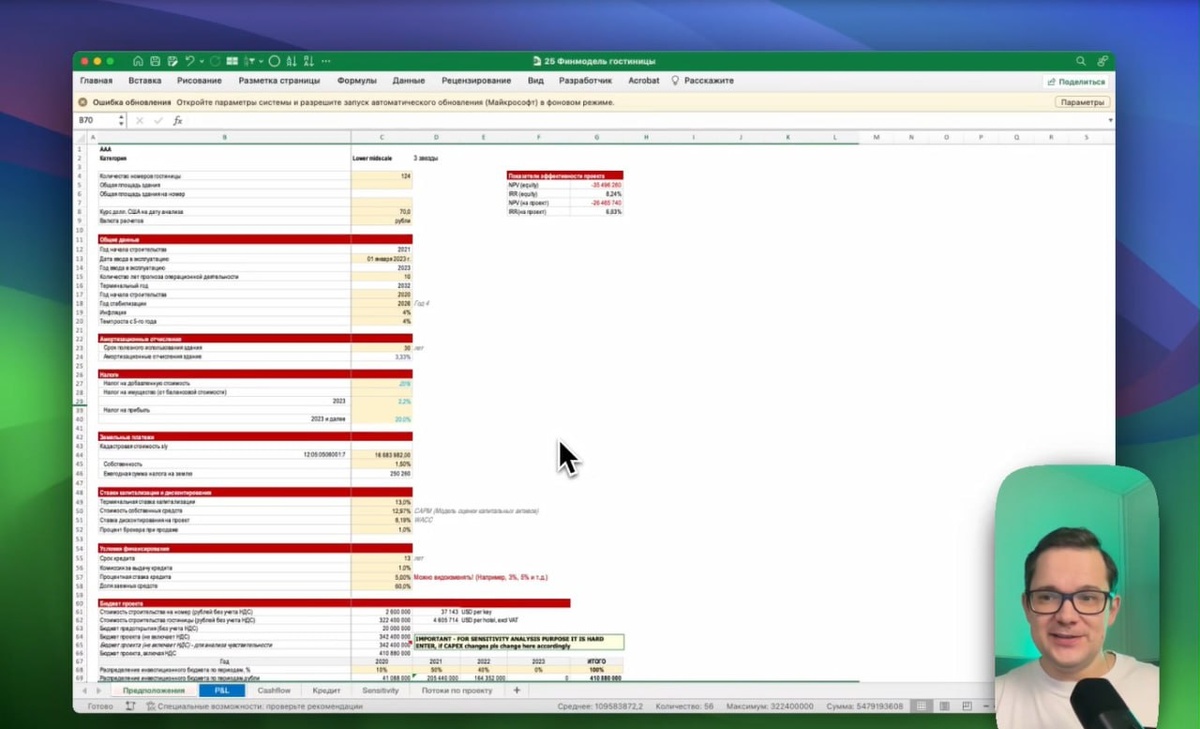Screen dimensions: 1200x729
Task: Switch to the Cashflow sheet tab
Action: [274, 691]
